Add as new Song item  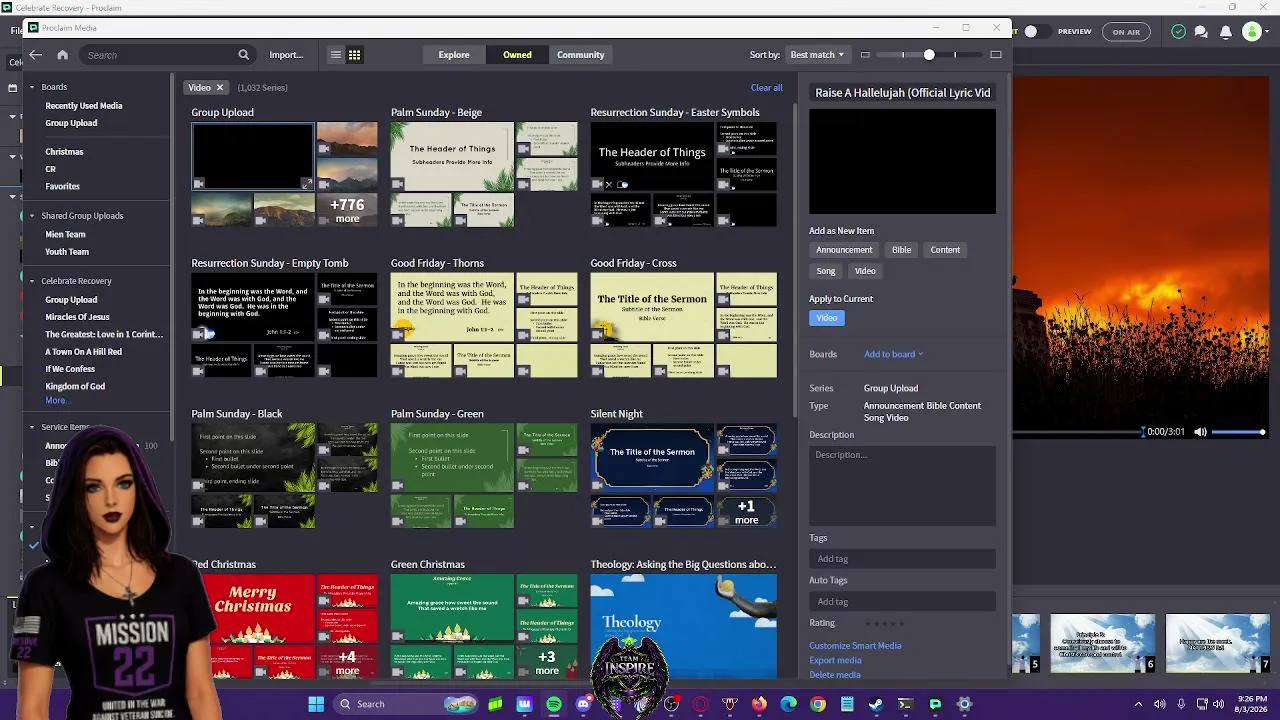826,271
